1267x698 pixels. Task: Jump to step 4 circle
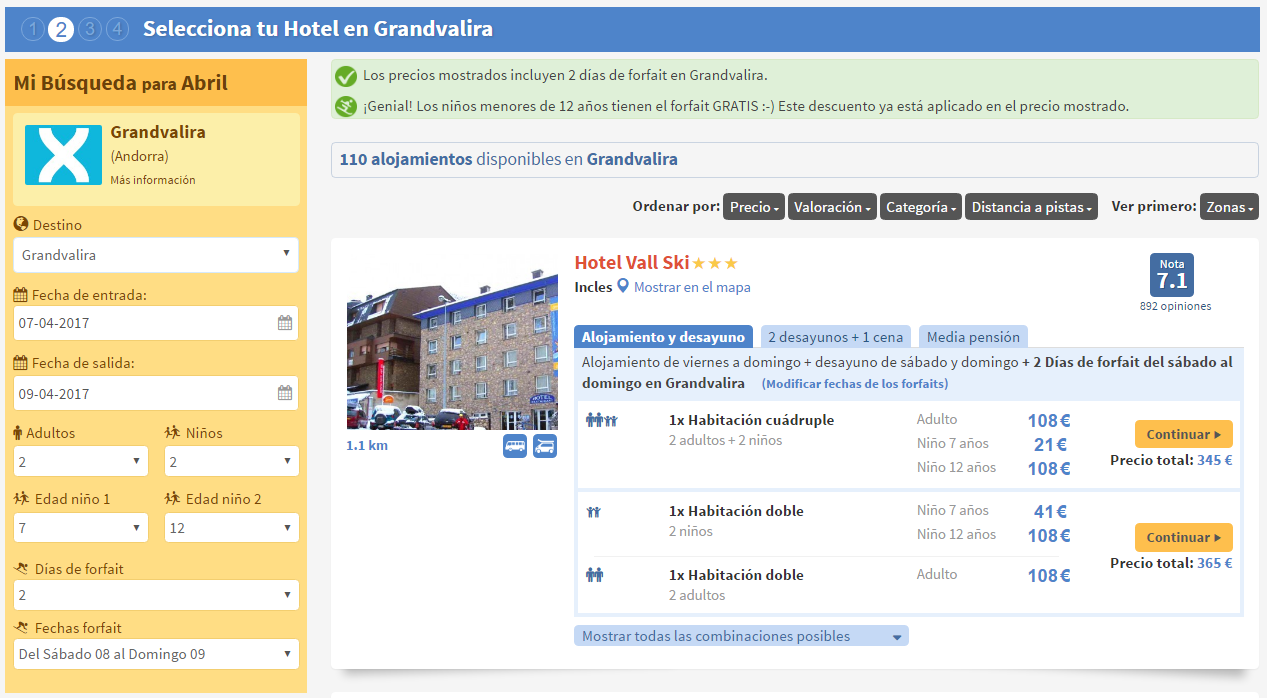tap(117, 29)
